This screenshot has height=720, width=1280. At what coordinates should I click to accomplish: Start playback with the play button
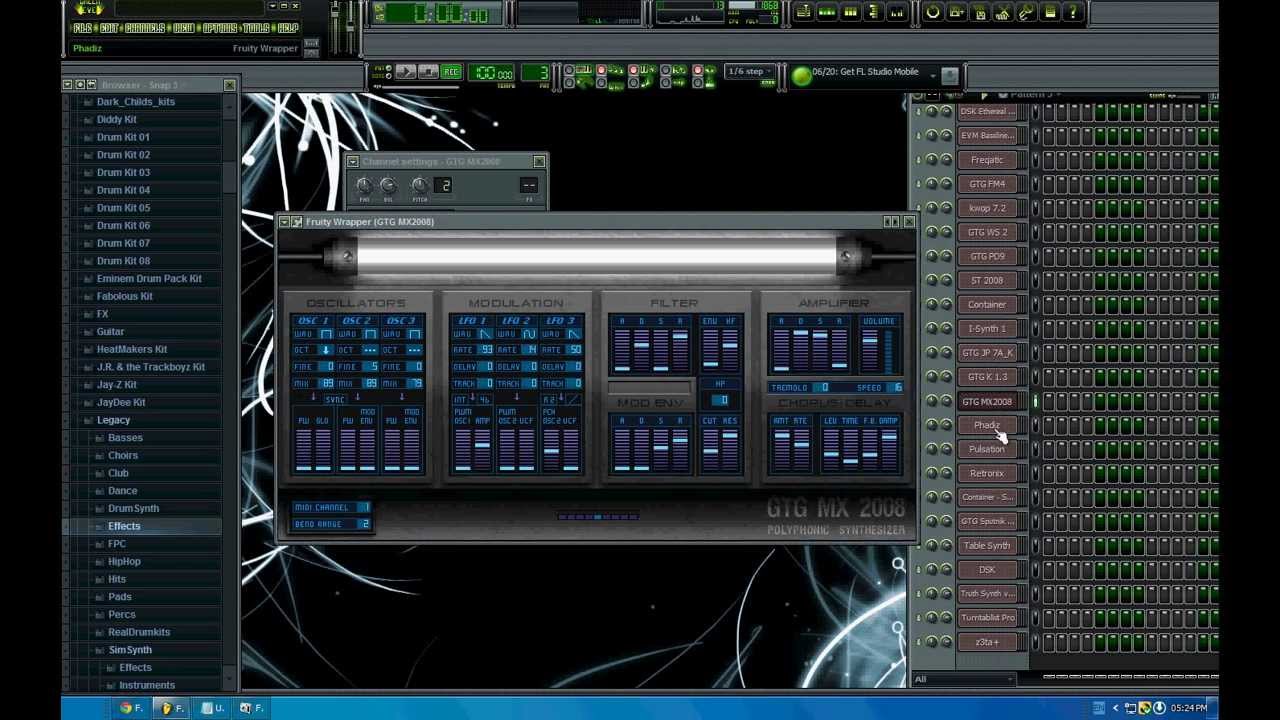[x=406, y=72]
